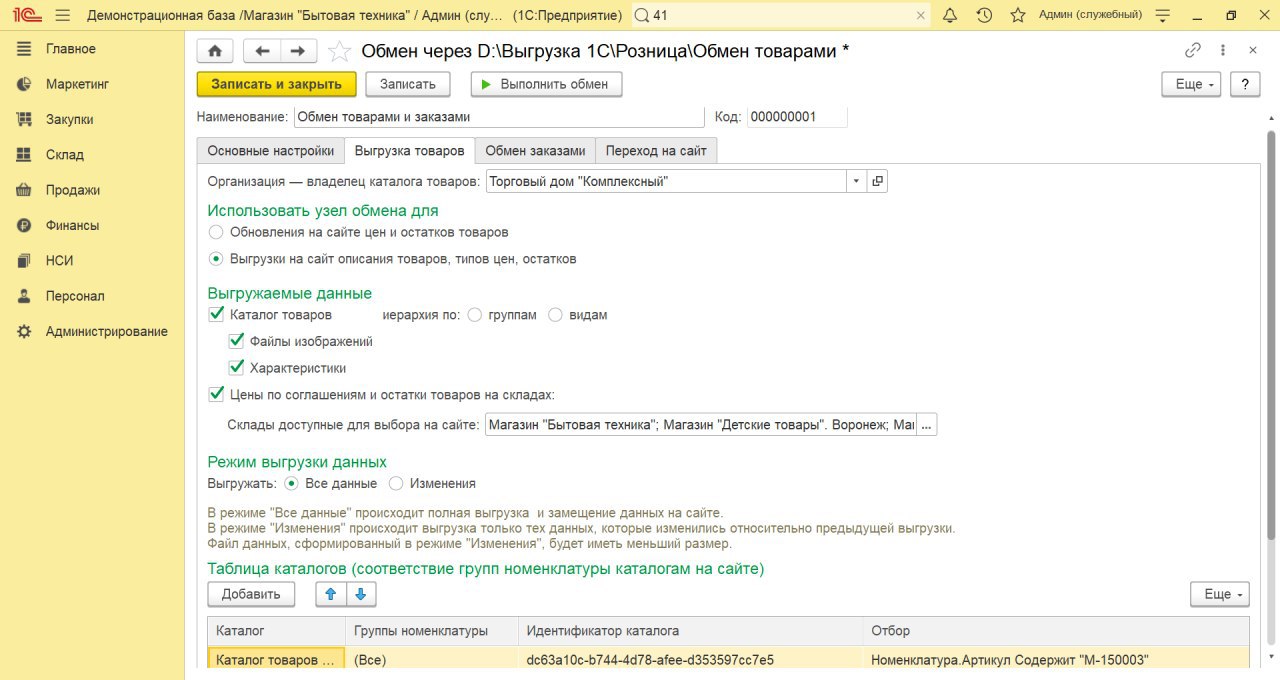
Task: Open Персонал section in sidebar
Action: coord(92,296)
